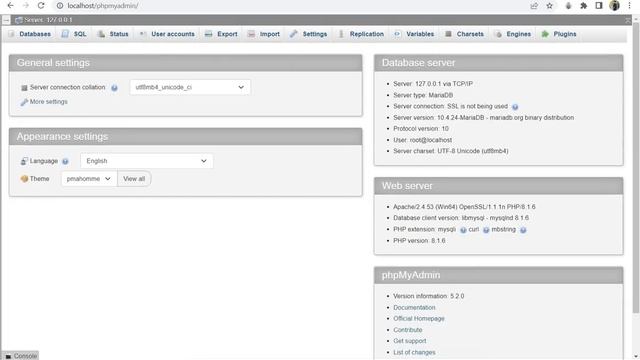Screen dimensions: 640x360
Task: Click the help icon after mbstring extension
Action: pos(523,230)
